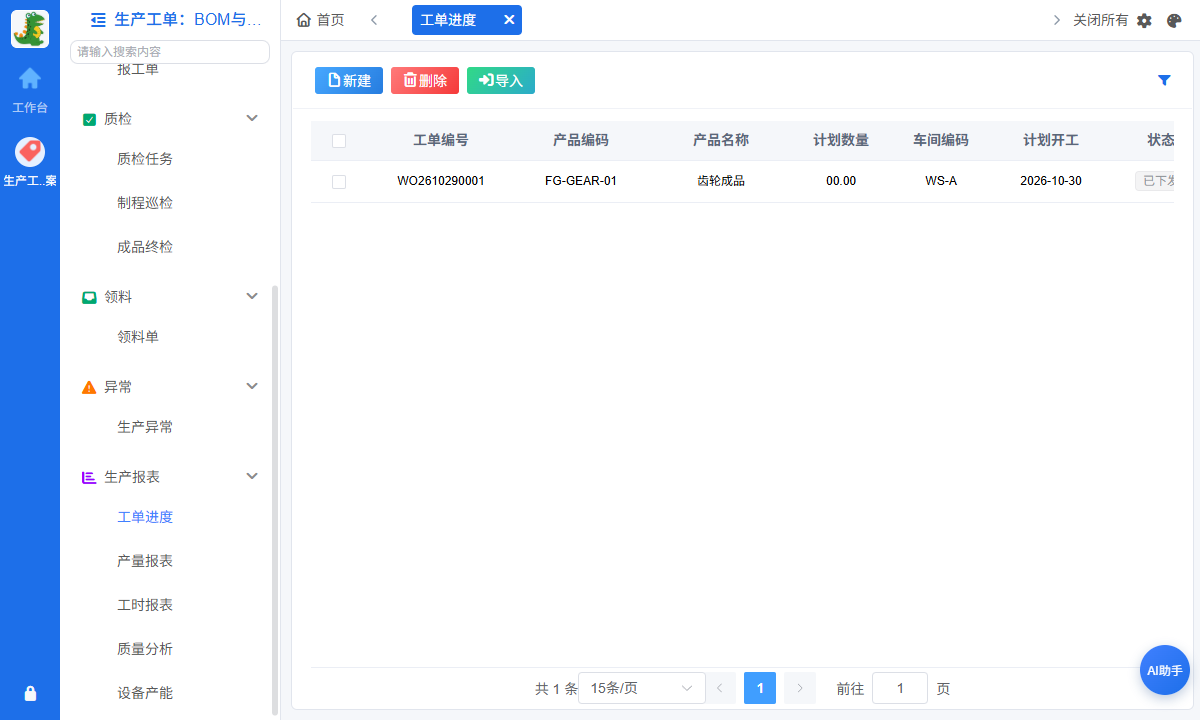Open the 15条/页 page size dropdown
The width and height of the screenshot is (1200, 720).
tap(642, 688)
